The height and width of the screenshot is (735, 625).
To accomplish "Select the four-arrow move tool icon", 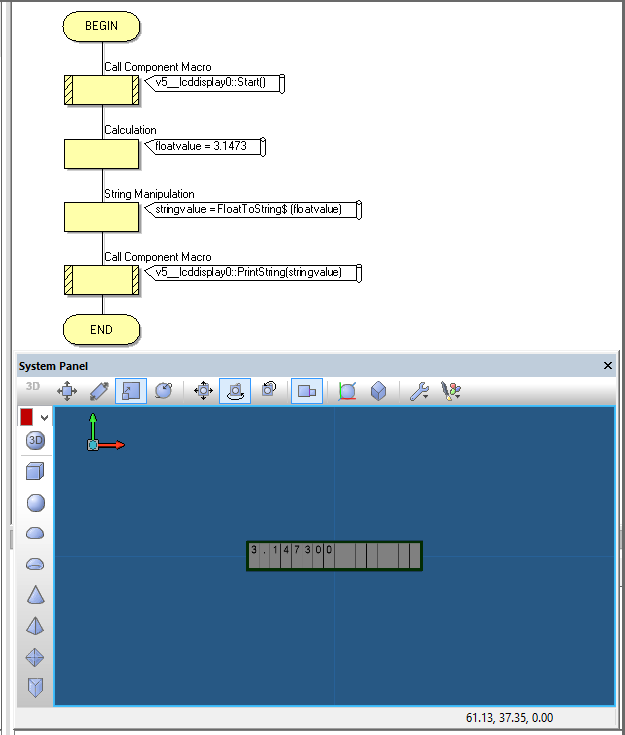I will pos(68,391).
